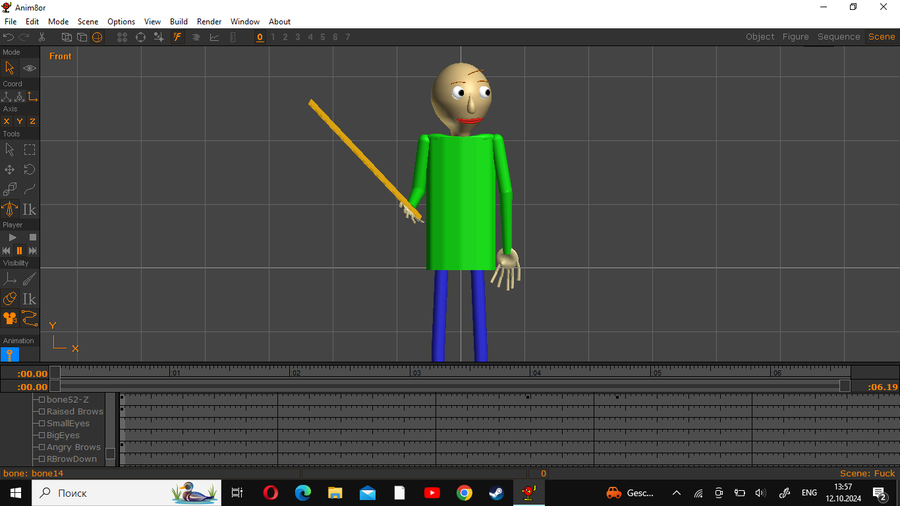This screenshot has width=900, height=506.
Task: Pause the animation player
Action: (x=20, y=251)
